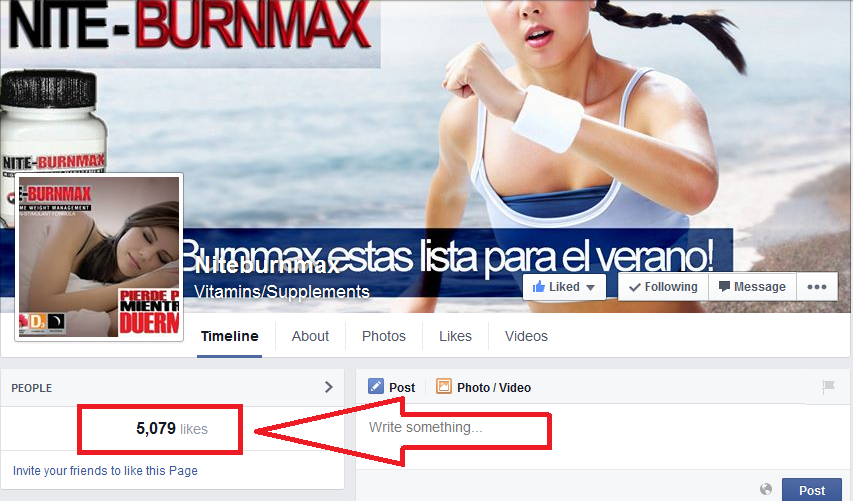853x501 pixels.
Task: Open the Liked dropdown button
Action: 564,287
